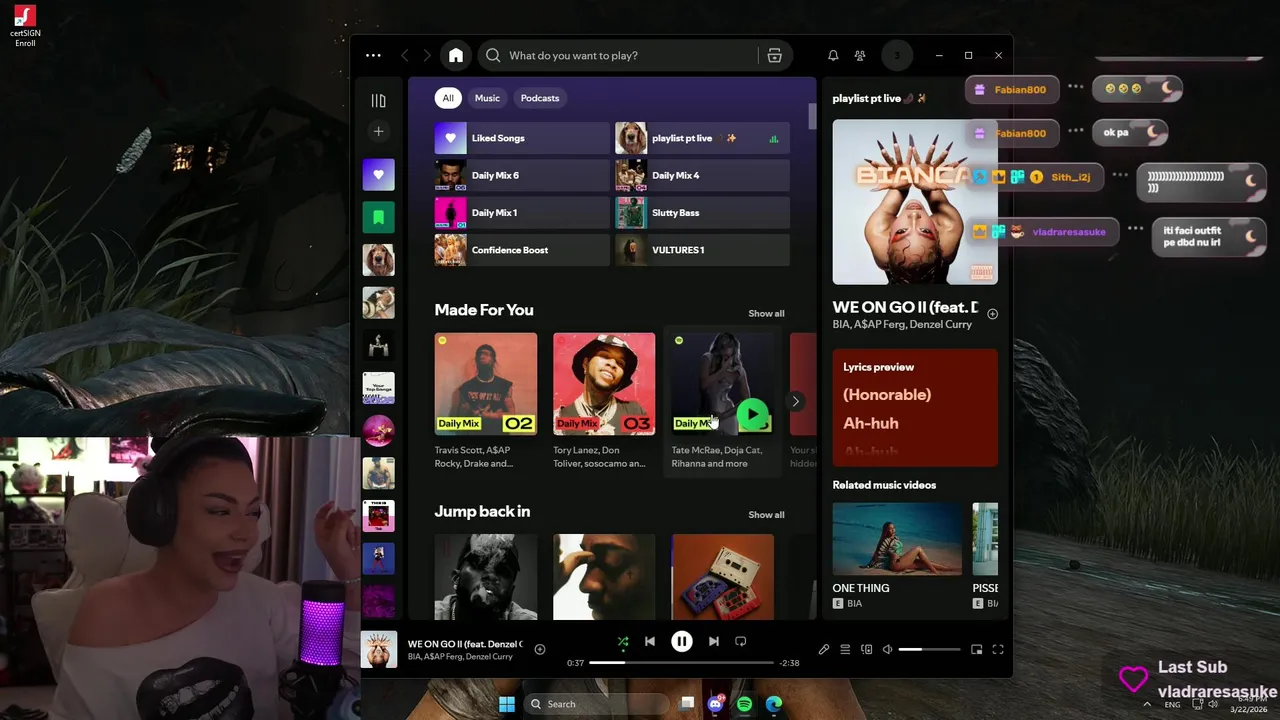Collapse Your Library icon
Screen dimensions: 1280x720
[378, 100]
